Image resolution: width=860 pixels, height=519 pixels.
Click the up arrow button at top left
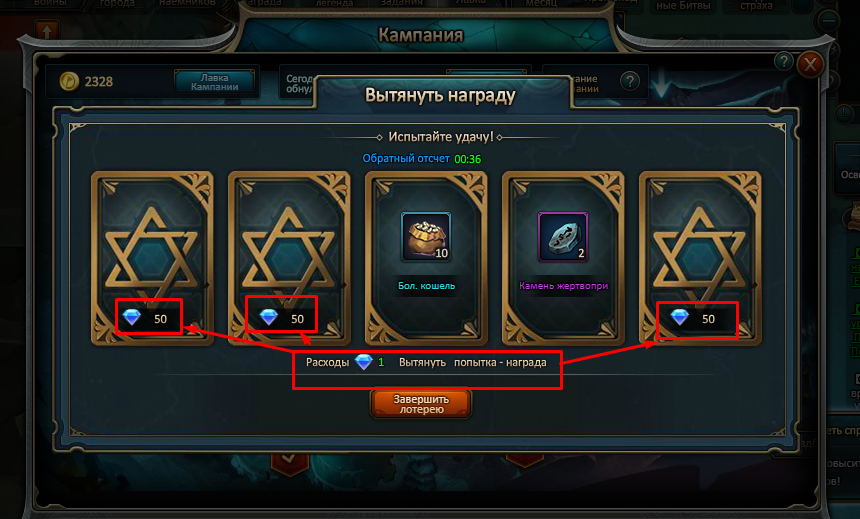point(47,31)
